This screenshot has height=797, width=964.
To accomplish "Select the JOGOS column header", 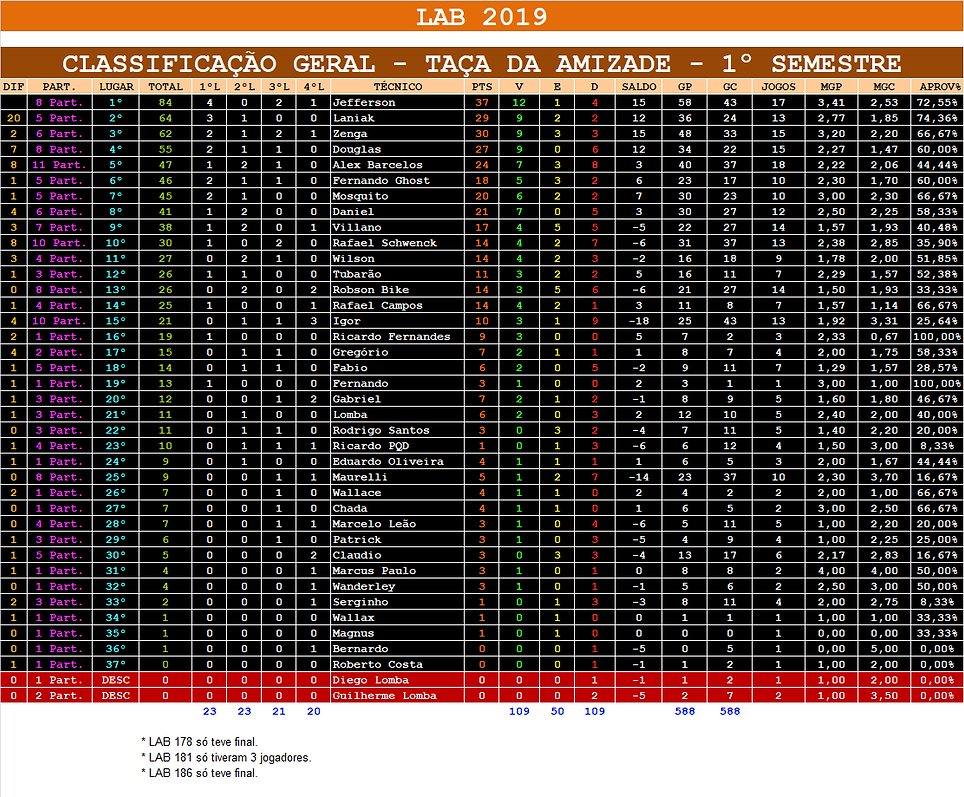I will [778, 87].
